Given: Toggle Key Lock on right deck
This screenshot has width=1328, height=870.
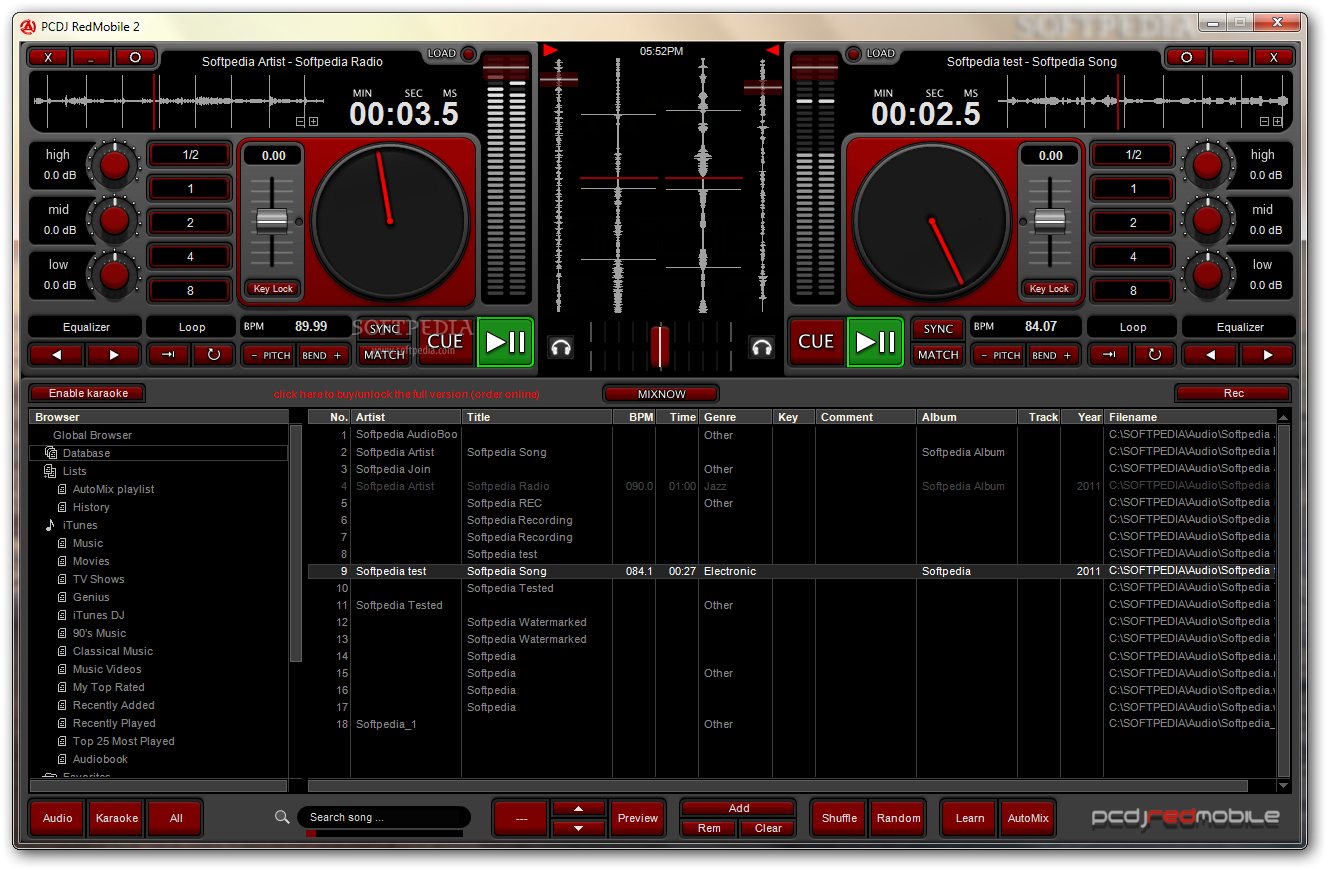Looking at the screenshot, I should click(1050, 289).
